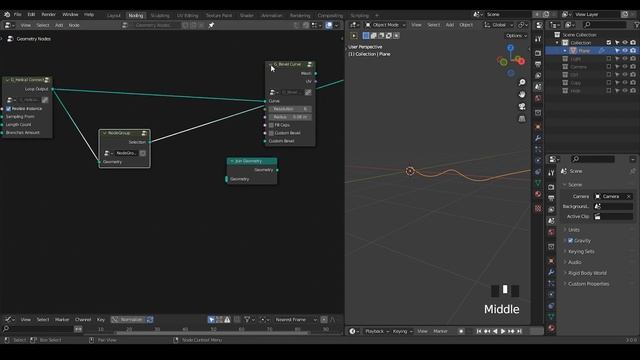The height and width of the screenshot is (360, 640).
Task: Collapse the Join Geometry node
Action: (x=232, y=161)
